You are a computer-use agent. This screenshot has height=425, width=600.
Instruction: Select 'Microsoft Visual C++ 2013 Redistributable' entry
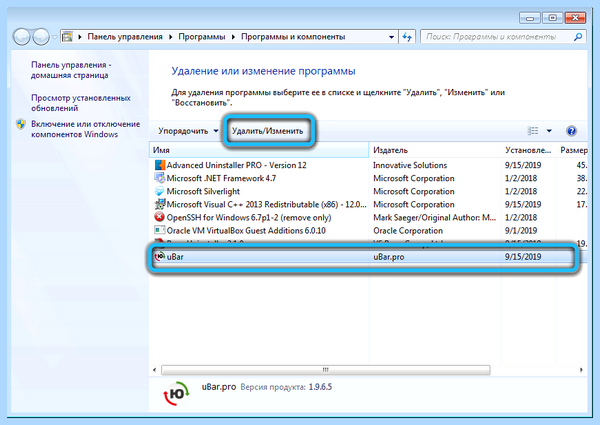267,205
